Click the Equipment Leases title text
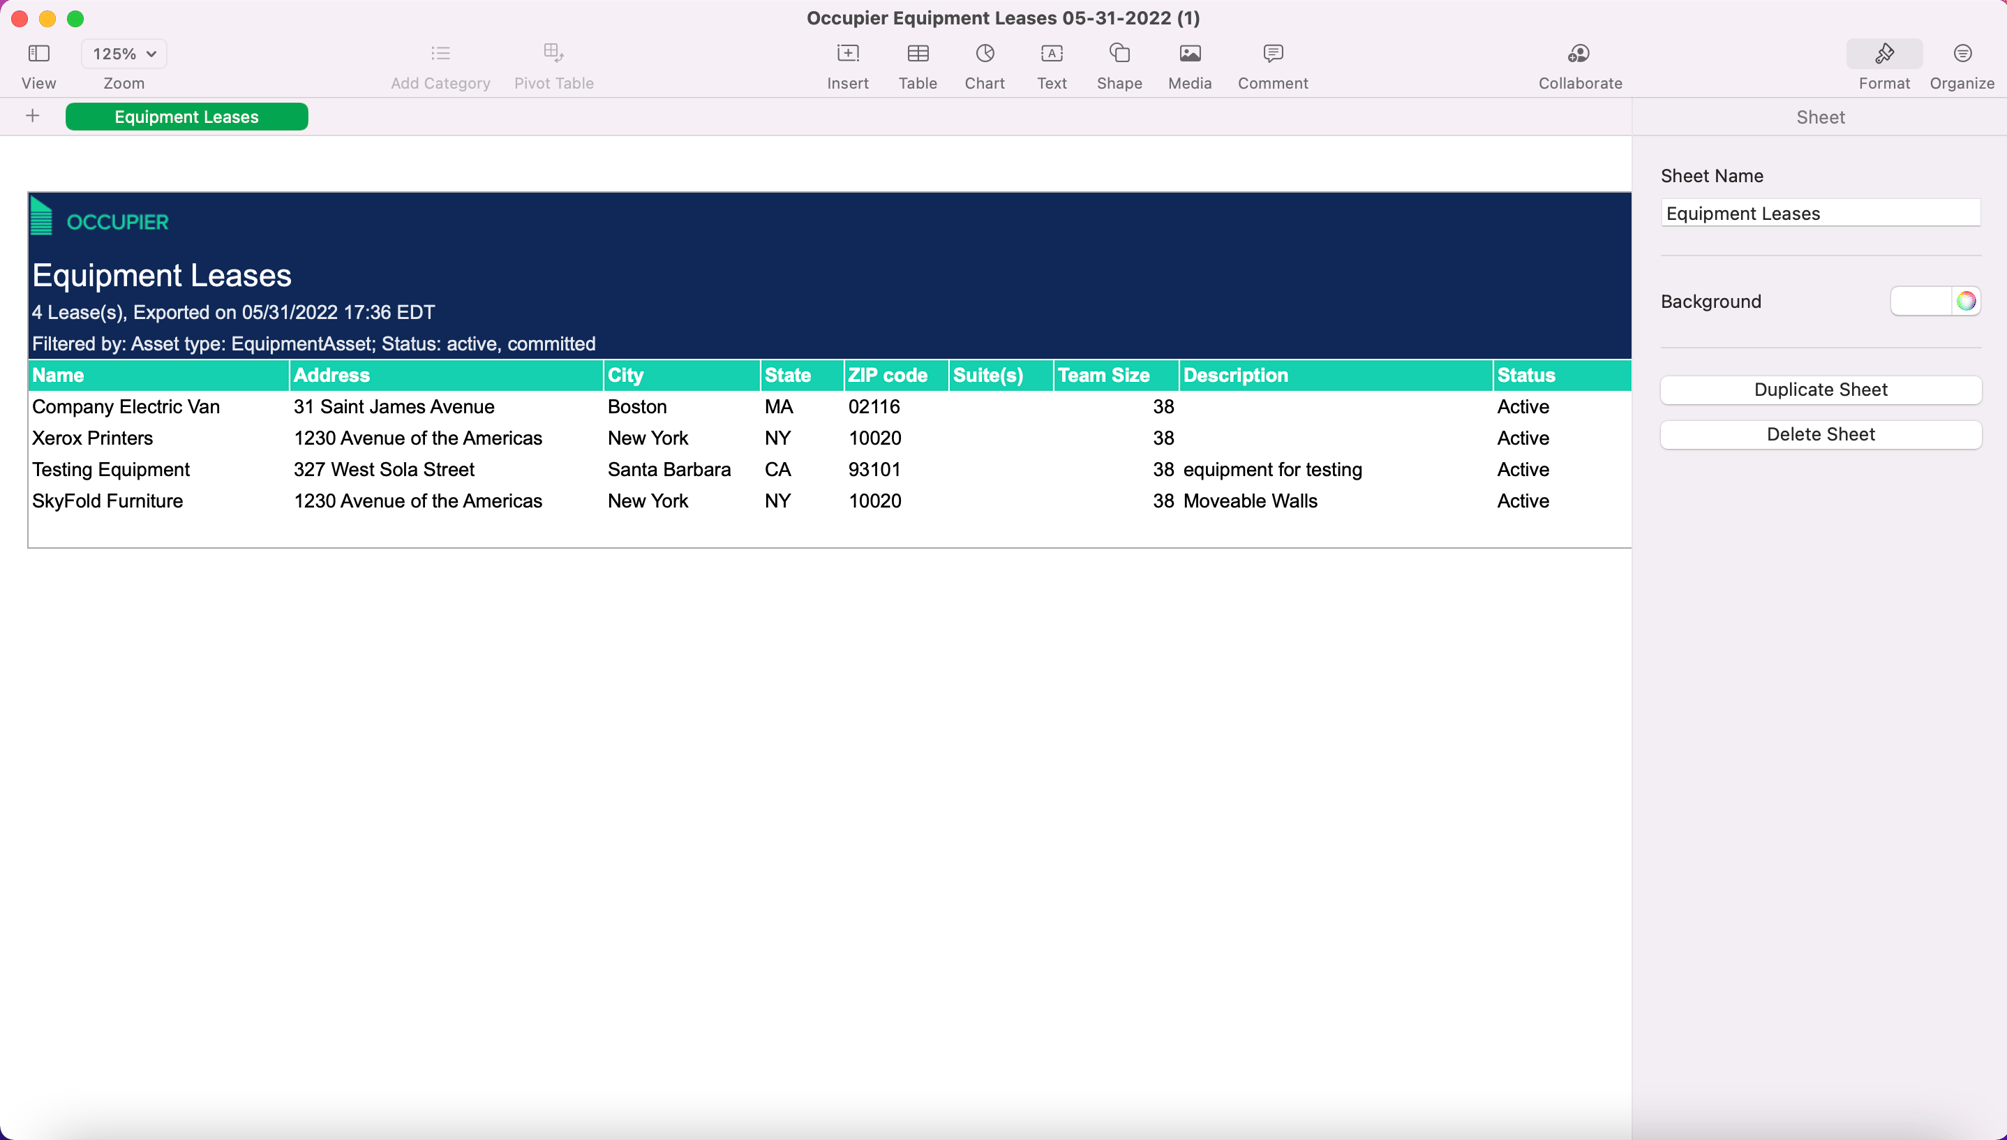This screenshot has height=1140, width=2007. pos(162,275)
